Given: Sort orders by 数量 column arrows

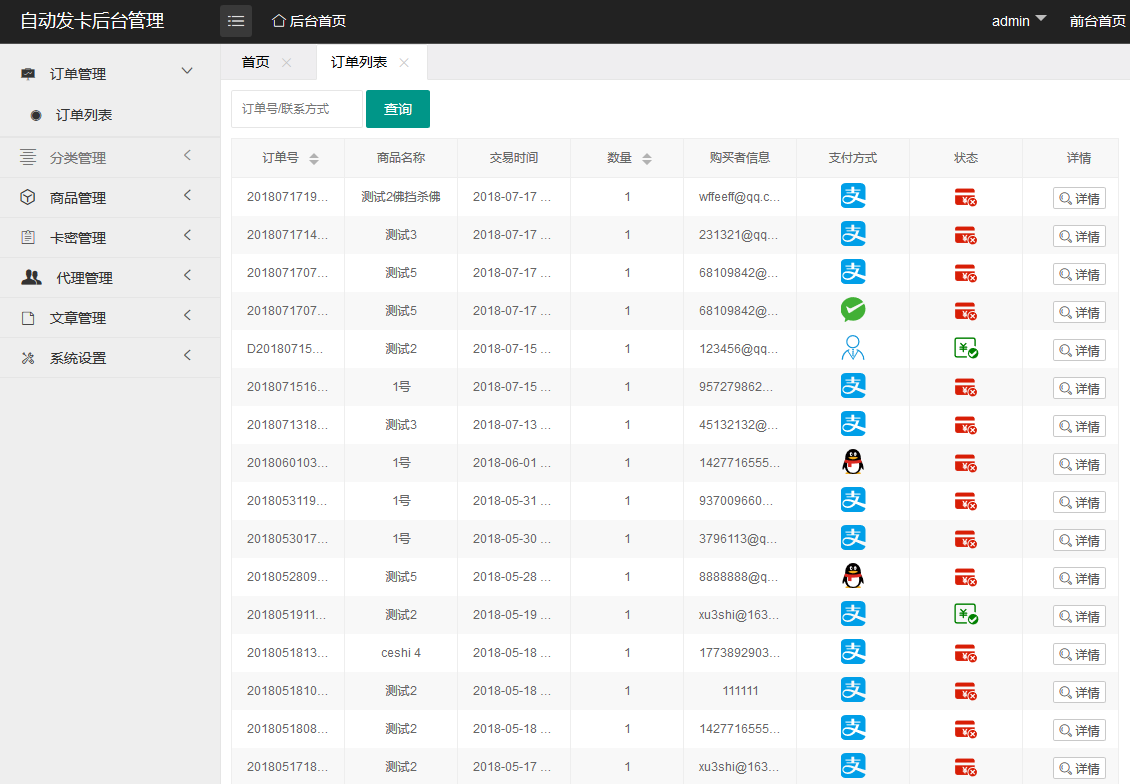Looking at the screenshot, I should click(647, 158).
